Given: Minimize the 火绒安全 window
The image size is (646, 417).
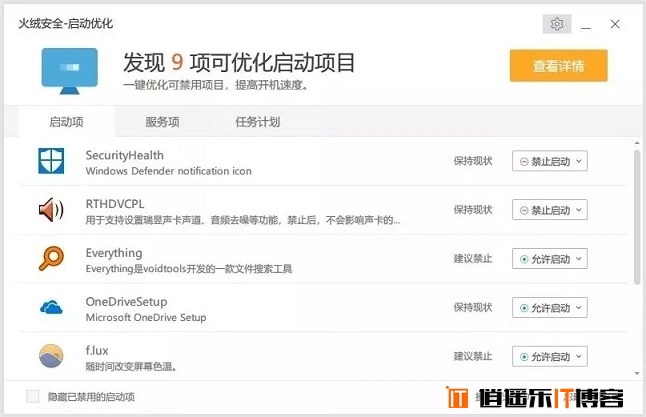Looking at the screenshot, I should click(586, 25).
